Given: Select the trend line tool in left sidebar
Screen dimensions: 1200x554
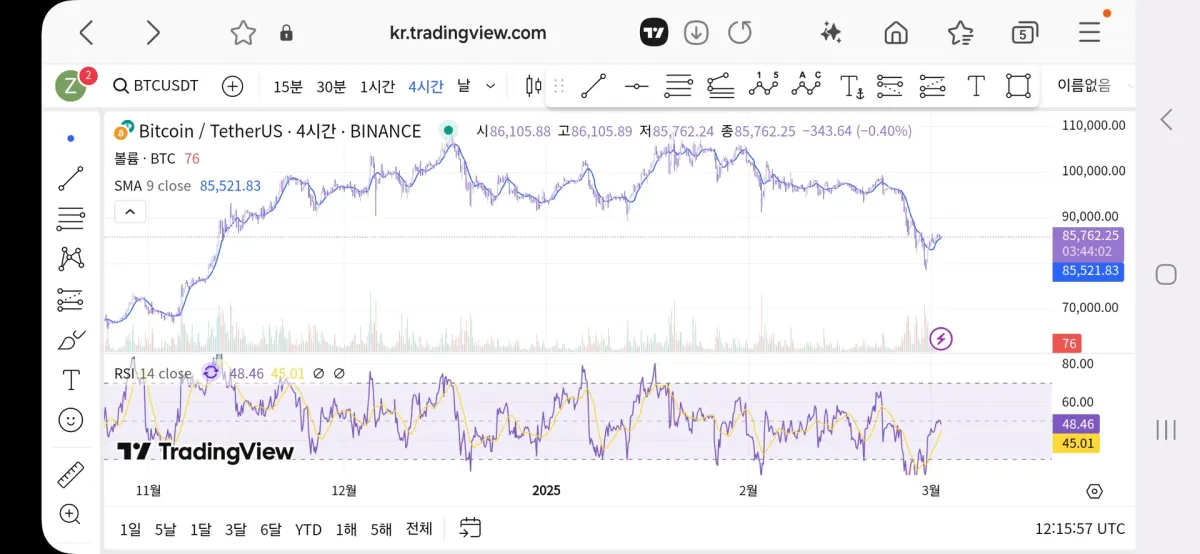Looking at the screenshot, I should (71, 179).
